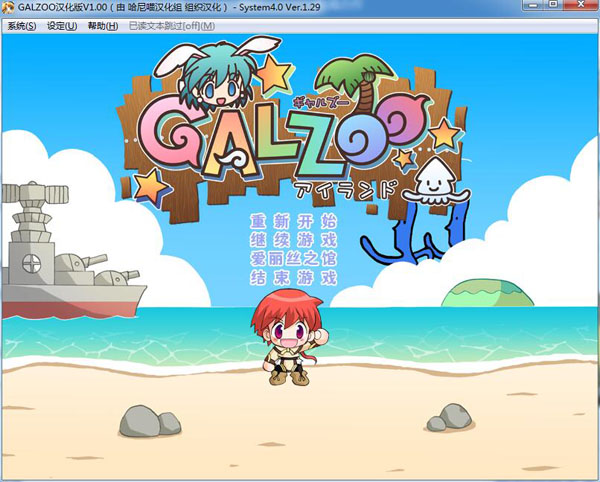This screenshot has height=482, width=600.
Task: Maximize the GALZOO window
Action: pos(553,5)
